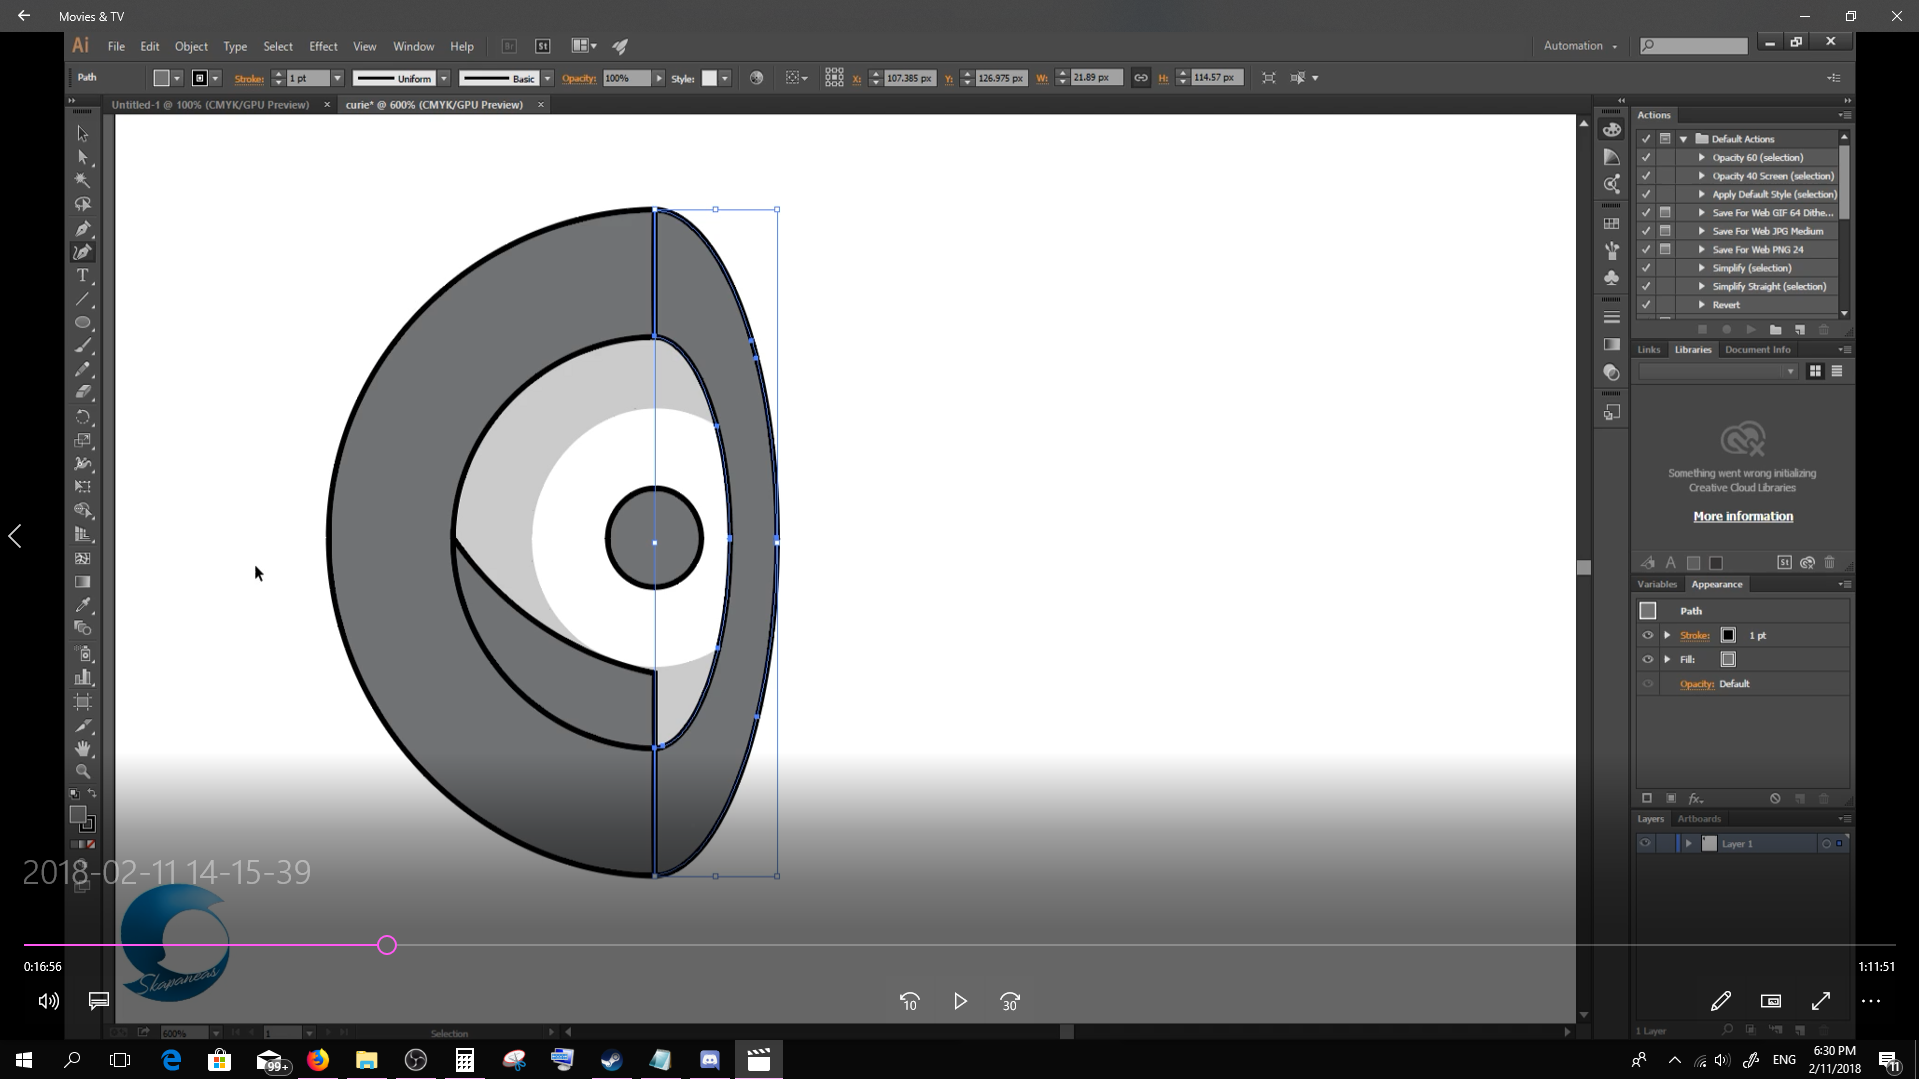Toggle the Simplify (selection) action checkbox
The width and height of the screenshot is (1919, 1079).
(x=1646, y=268)
